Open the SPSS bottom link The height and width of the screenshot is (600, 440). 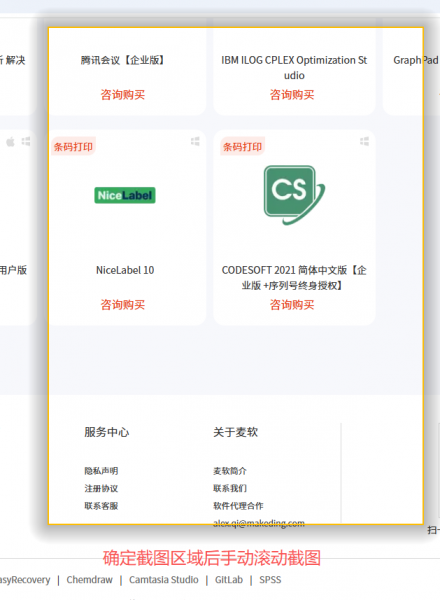pos(270,580)
